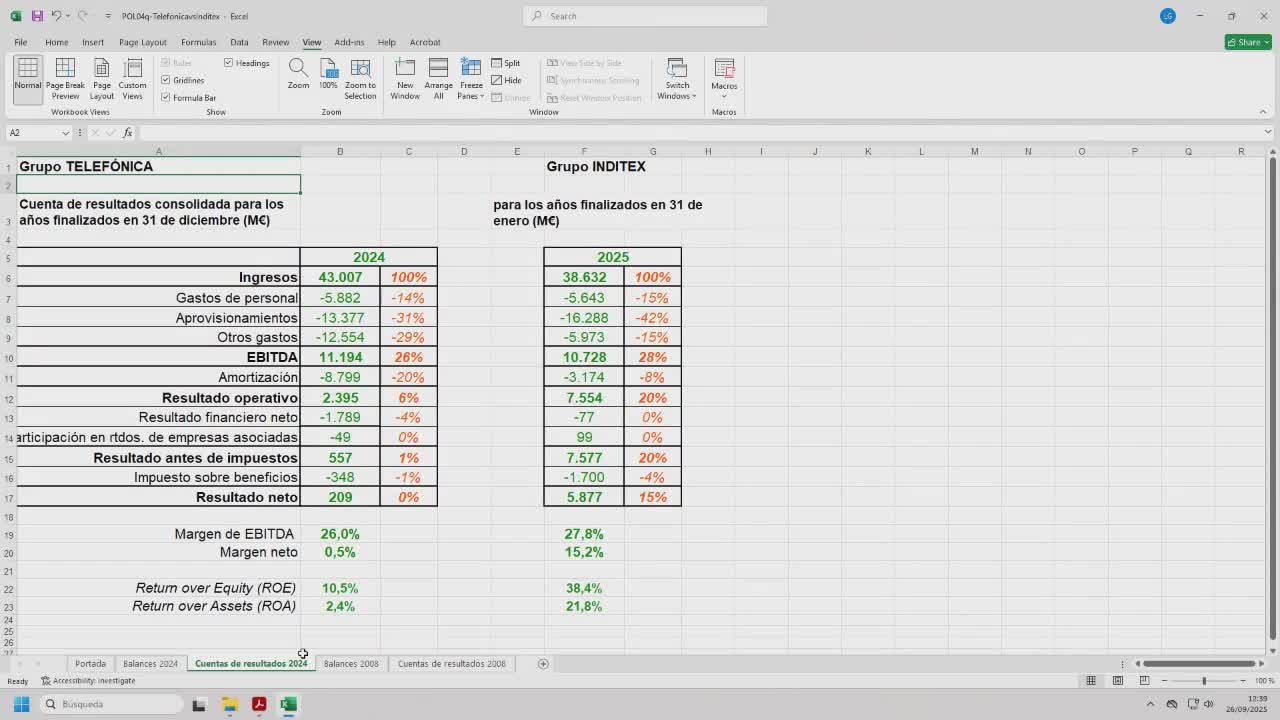
Task: Click the Search box in title bar
Action: pyautogui.click(x=645, y=16)
